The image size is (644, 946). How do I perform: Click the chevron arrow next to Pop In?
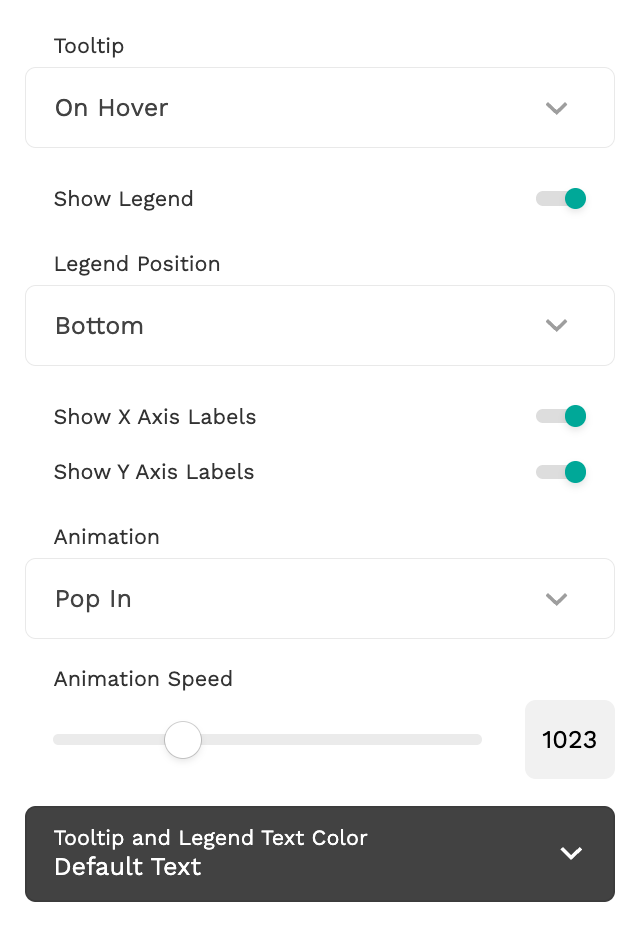(556, 599)
